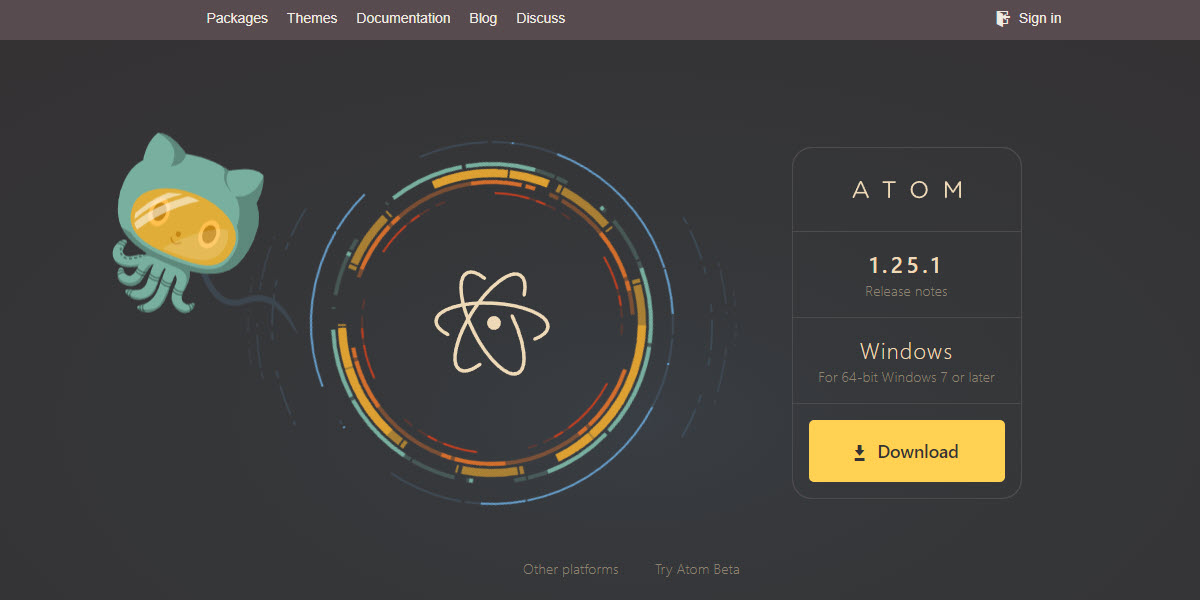Image resolution: width=1200 pixels, height=600 pixels.
Task: Sign in to Atom
Action: point(1040,18)
